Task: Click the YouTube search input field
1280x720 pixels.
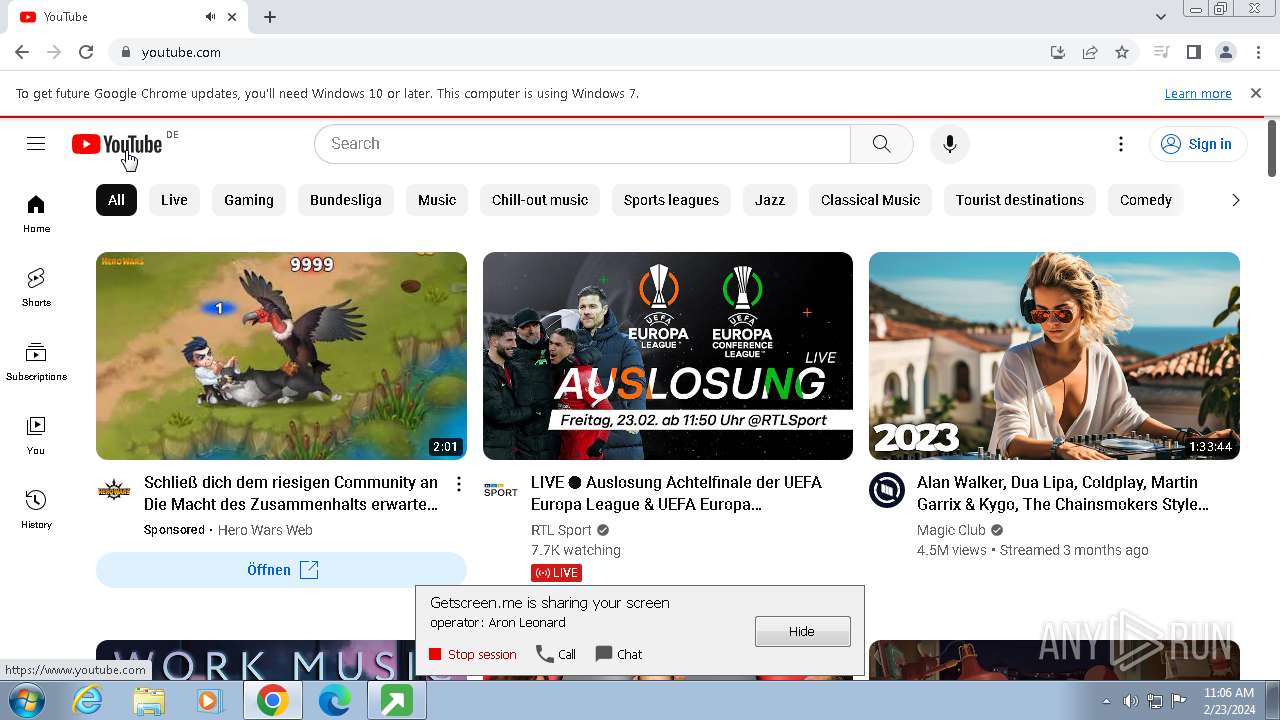Action: [583, 144]
